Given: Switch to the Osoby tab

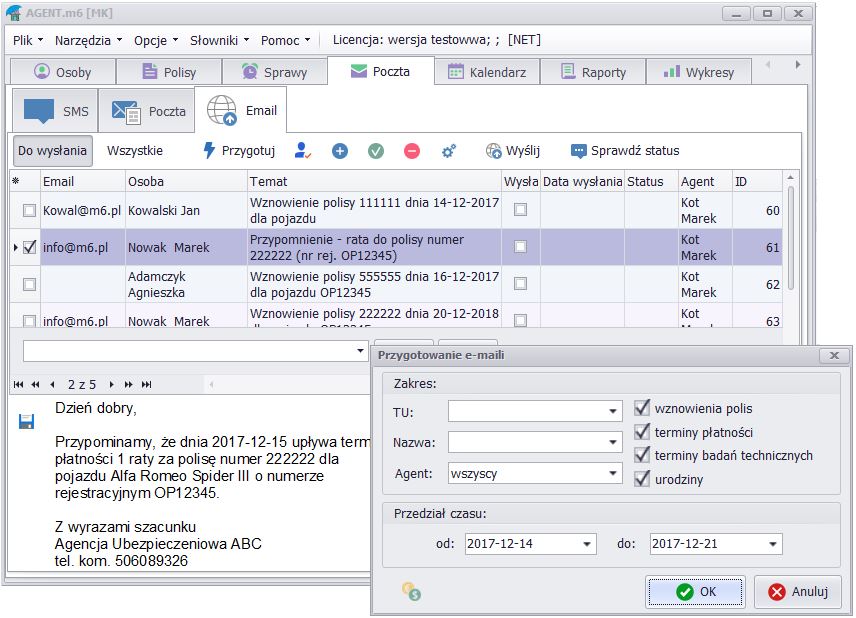Looking at the screenshot, I should (63, 72).
